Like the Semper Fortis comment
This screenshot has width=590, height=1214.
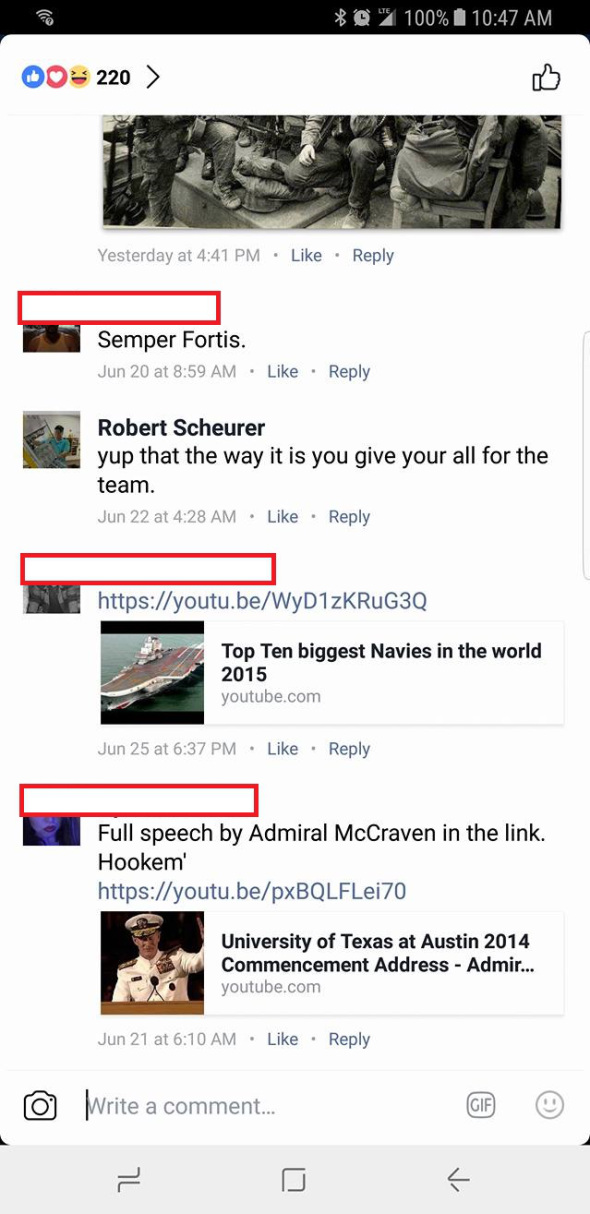coord(283,371)
